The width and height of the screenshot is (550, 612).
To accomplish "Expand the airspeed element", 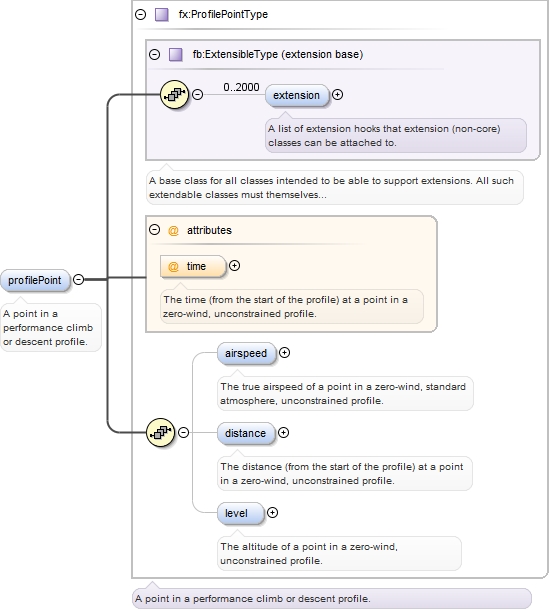I will click(x=284, y=353).
